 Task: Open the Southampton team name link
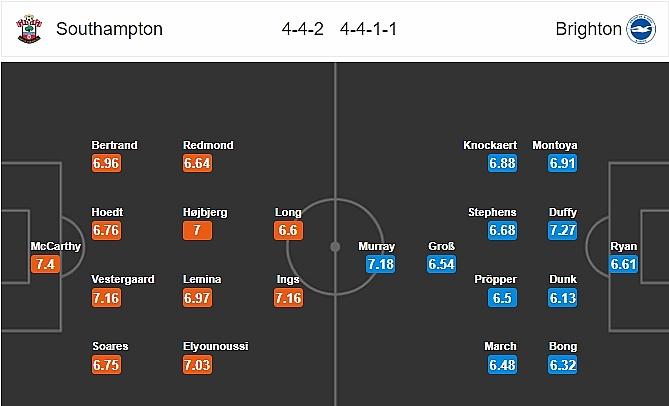click(x=109, y=29)
